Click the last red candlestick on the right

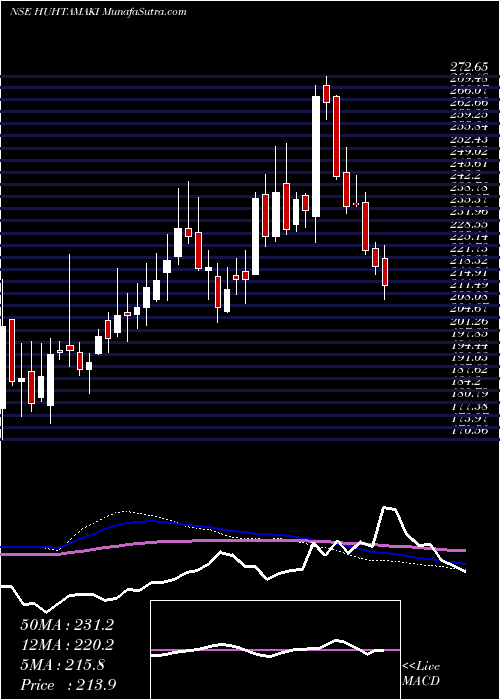[x=385, y=272]
